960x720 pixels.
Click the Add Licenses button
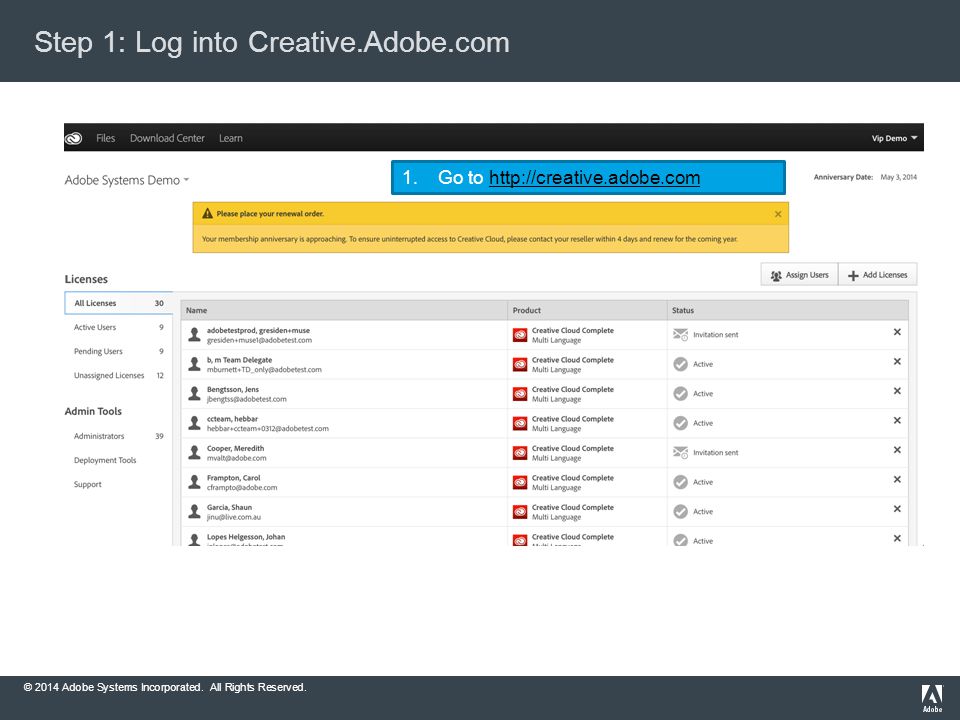pos(877,275)
